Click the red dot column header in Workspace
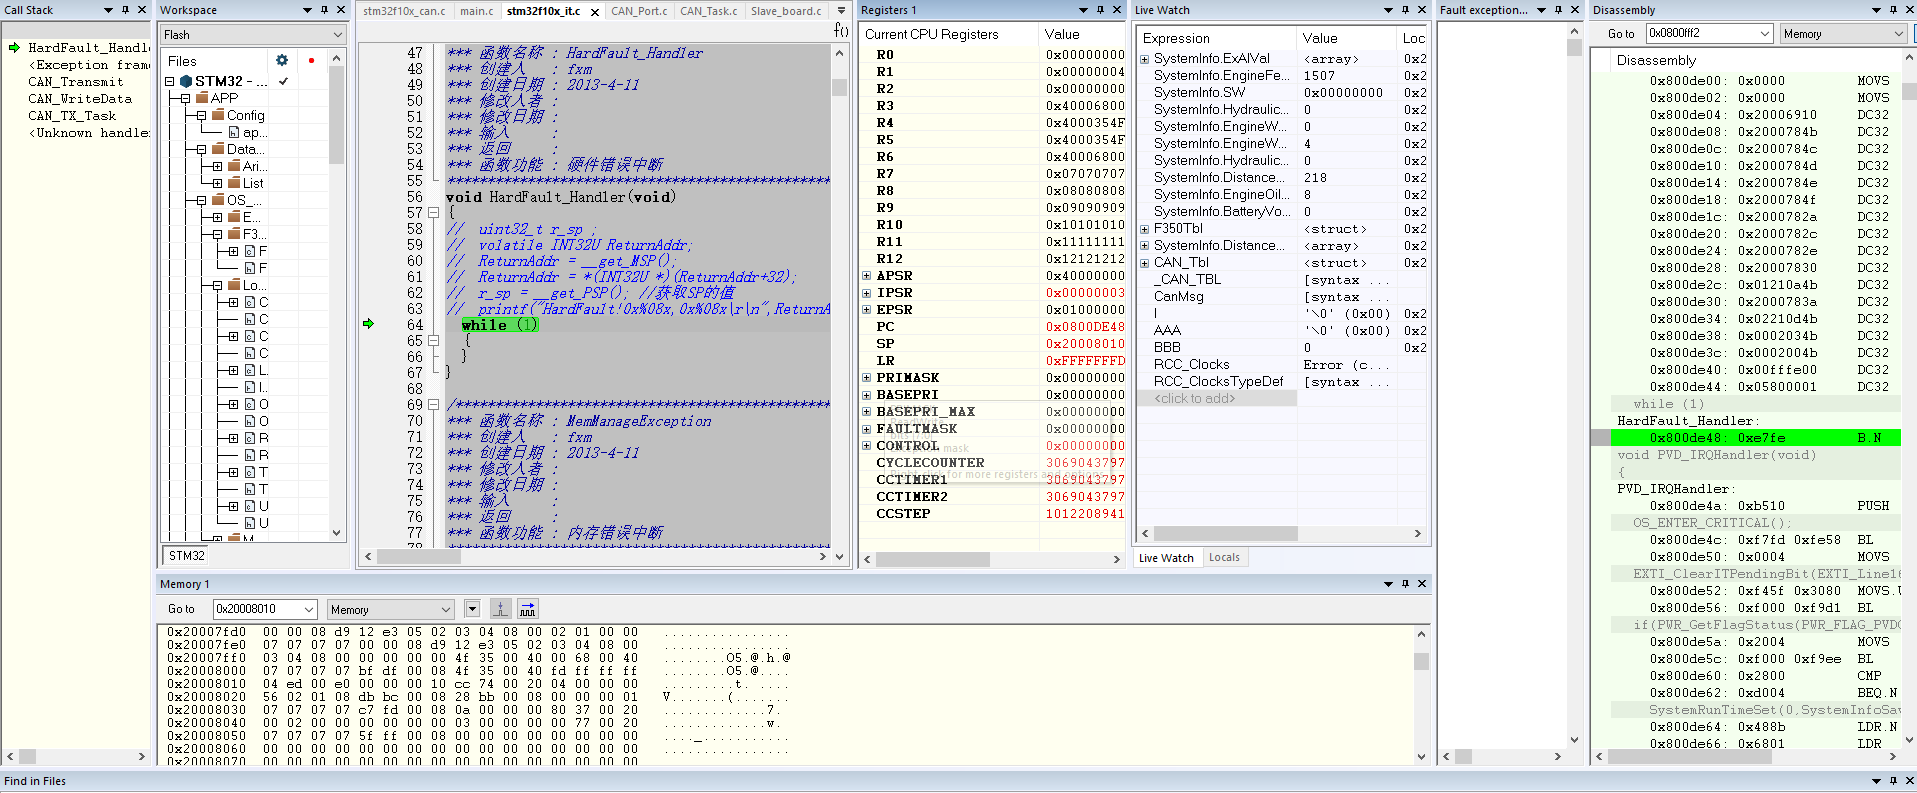Viewport: 1917px width, 793px height. [x=311, y=60]
